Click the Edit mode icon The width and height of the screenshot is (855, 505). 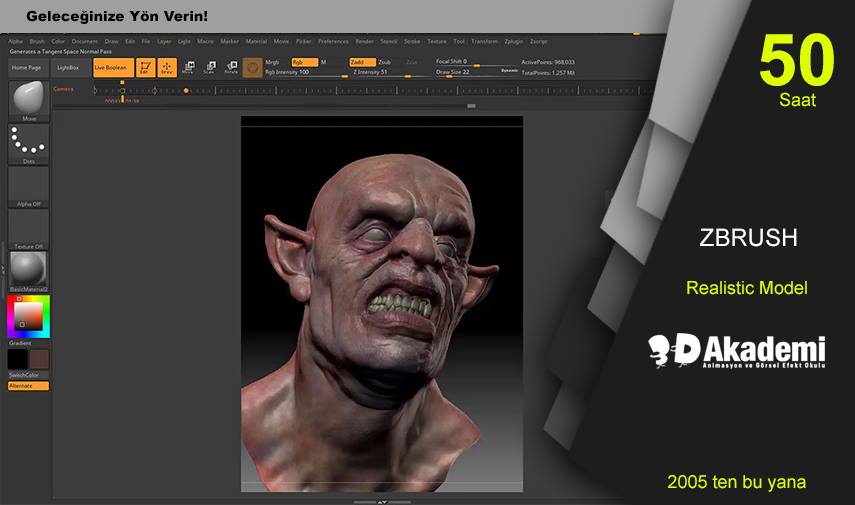coord(144,67)
